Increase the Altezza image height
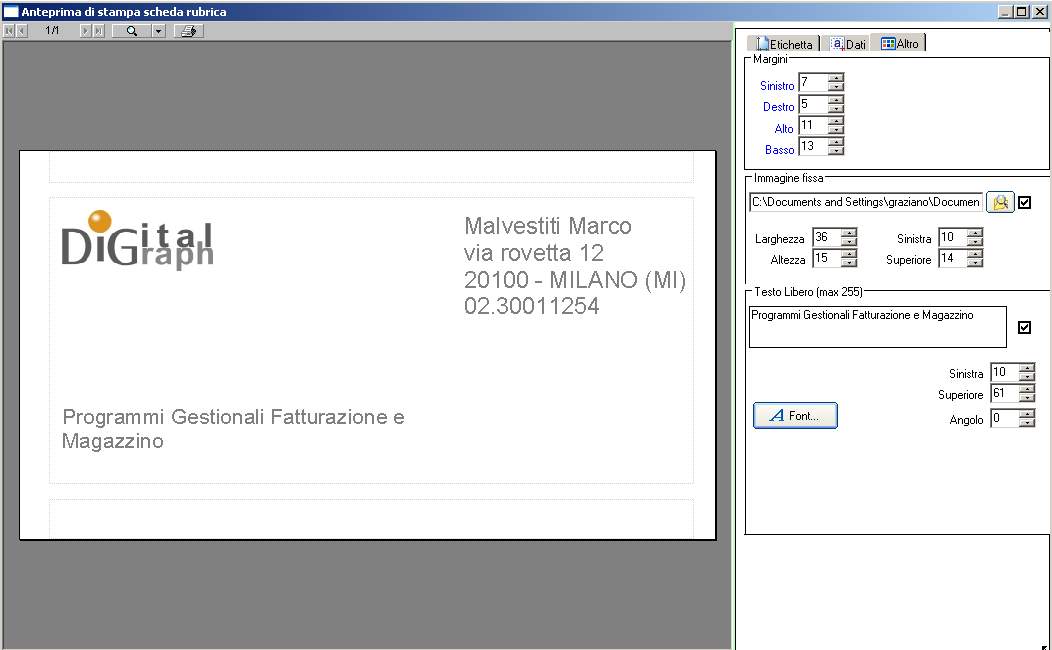Image resolution: width=1052 pixels, height=650 pixels. [849, 254]
